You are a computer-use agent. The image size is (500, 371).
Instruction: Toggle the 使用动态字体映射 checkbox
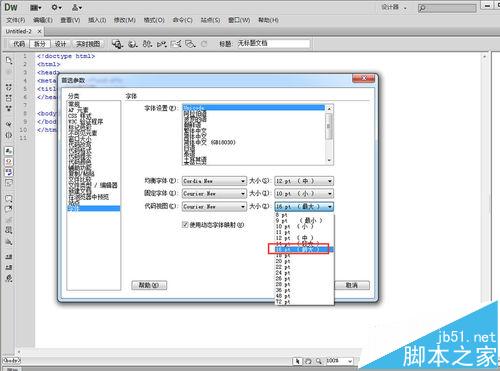click(x=185, y=225)
